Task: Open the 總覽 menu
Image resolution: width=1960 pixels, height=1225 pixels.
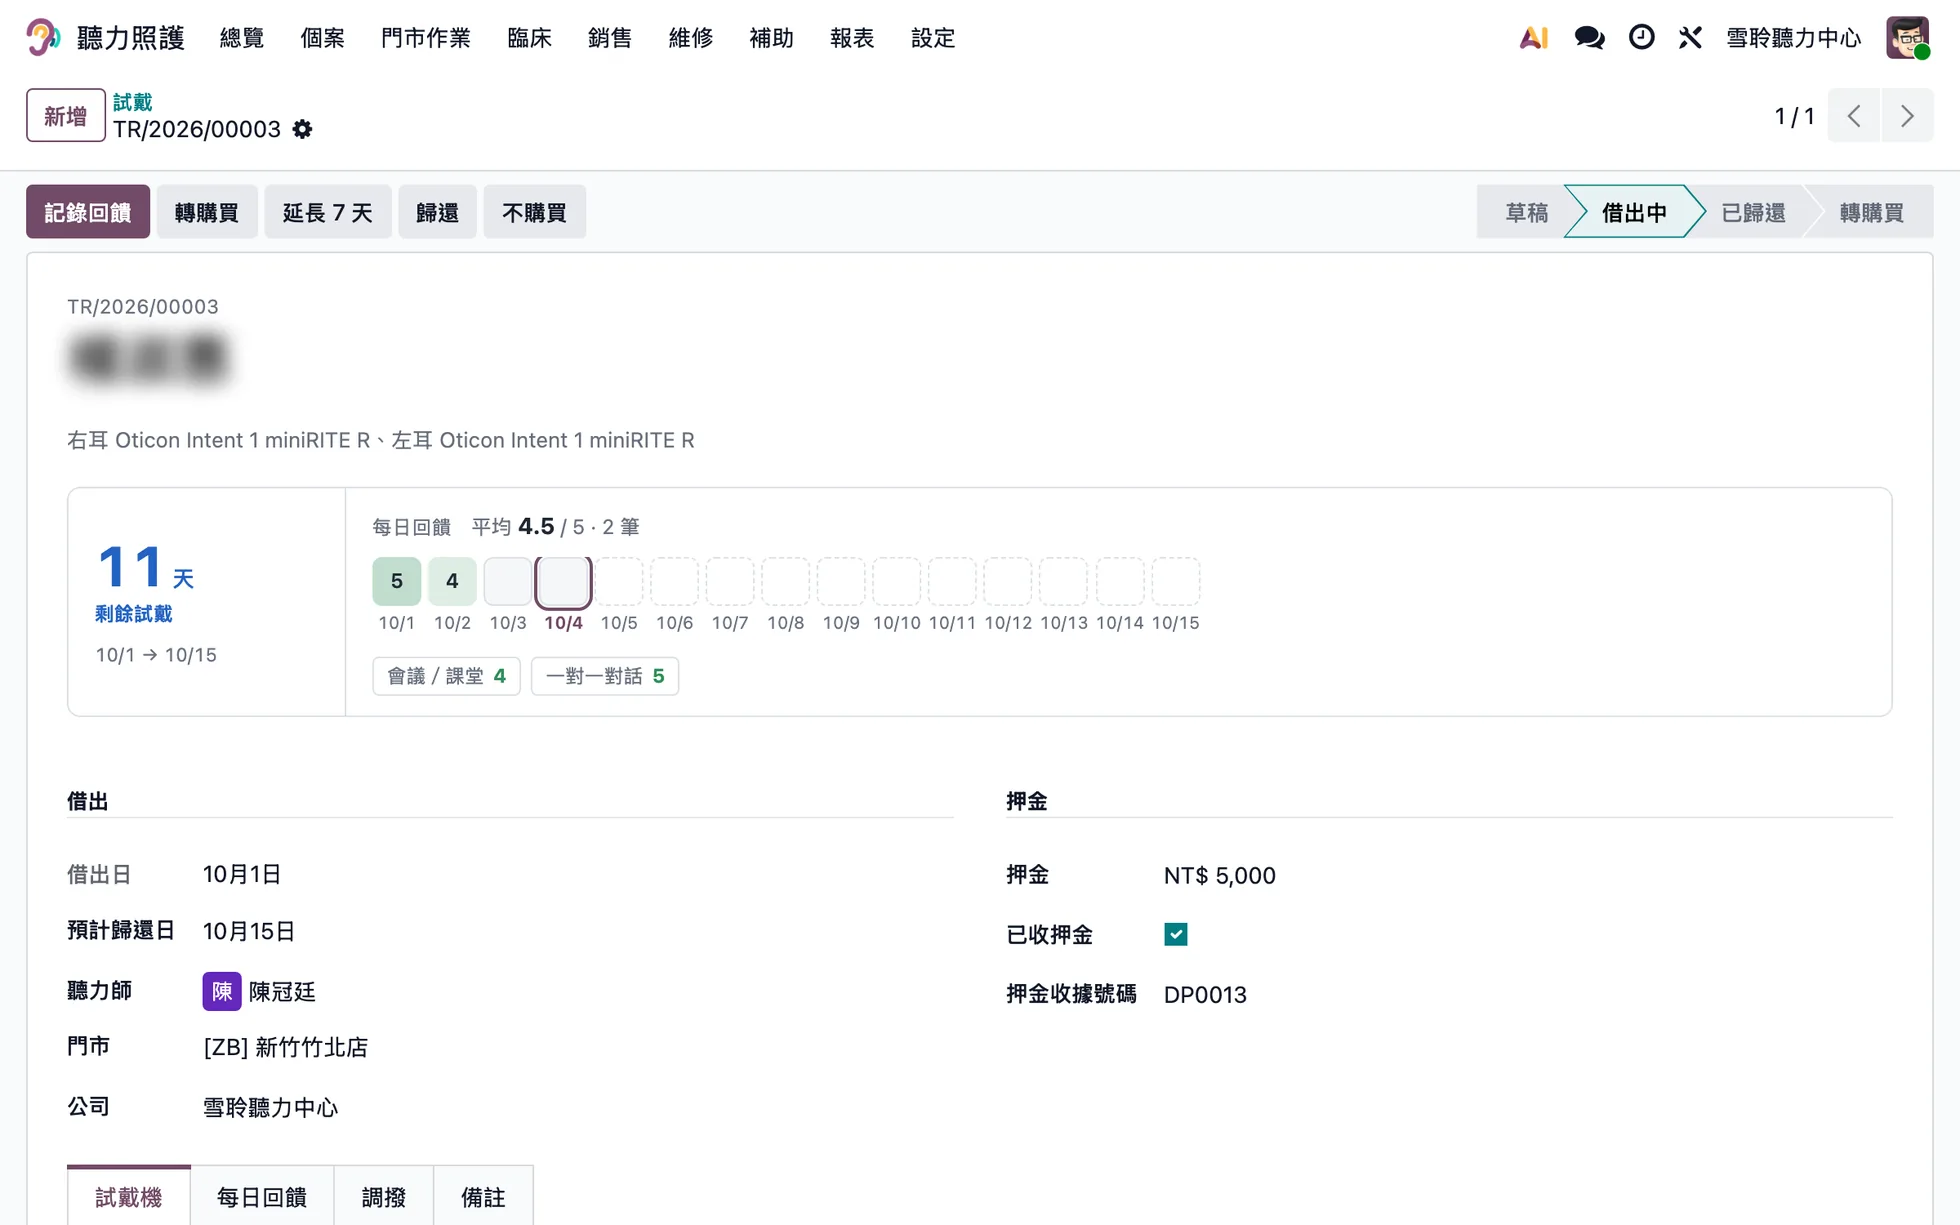Action: coord(242,38)
